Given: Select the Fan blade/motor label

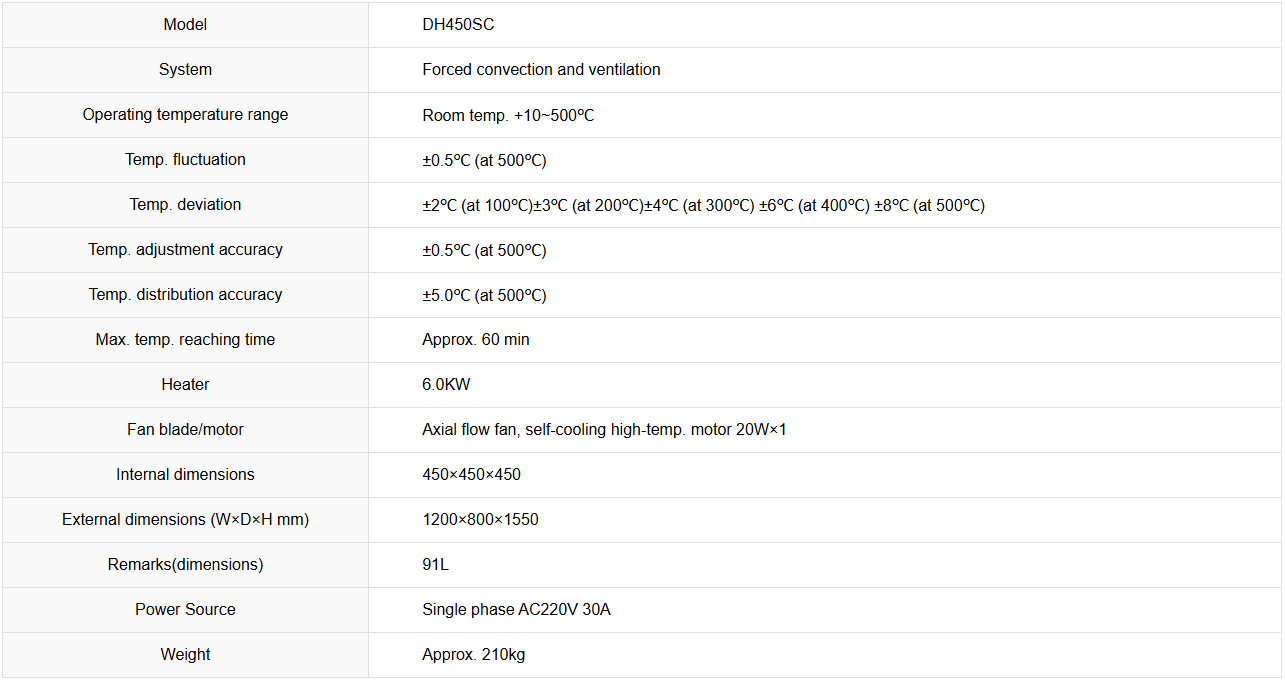Looking at the screenshot, I should pos(185,430).
